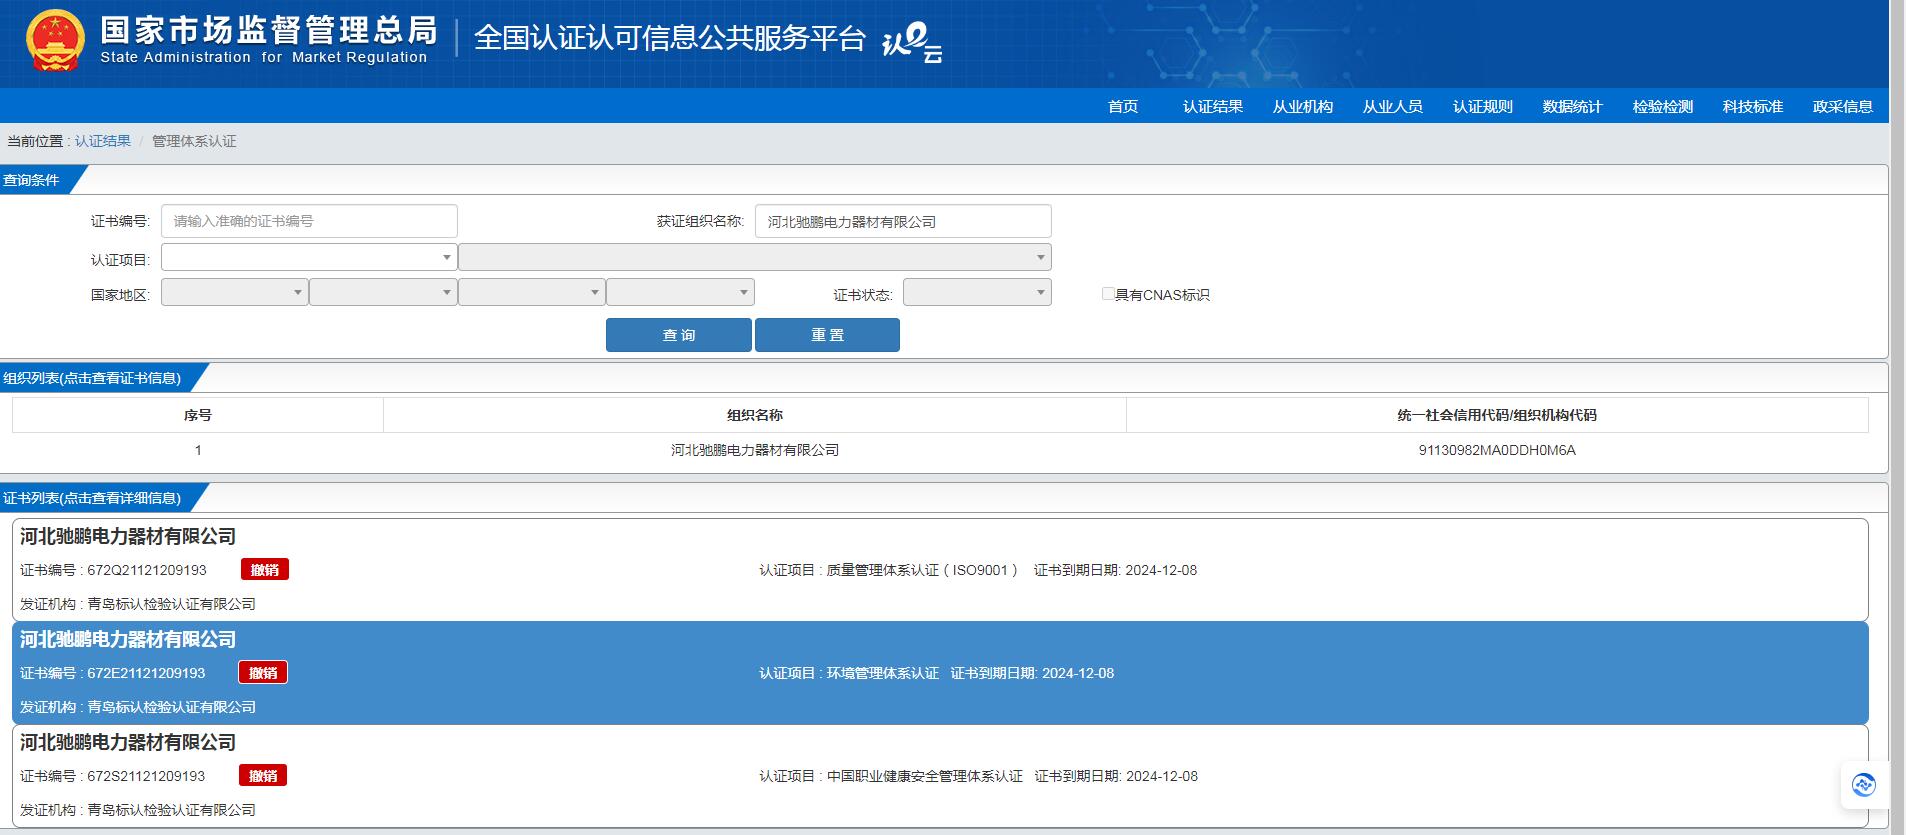Focus the 获证组织名称 input field

[x=903, y=221]
